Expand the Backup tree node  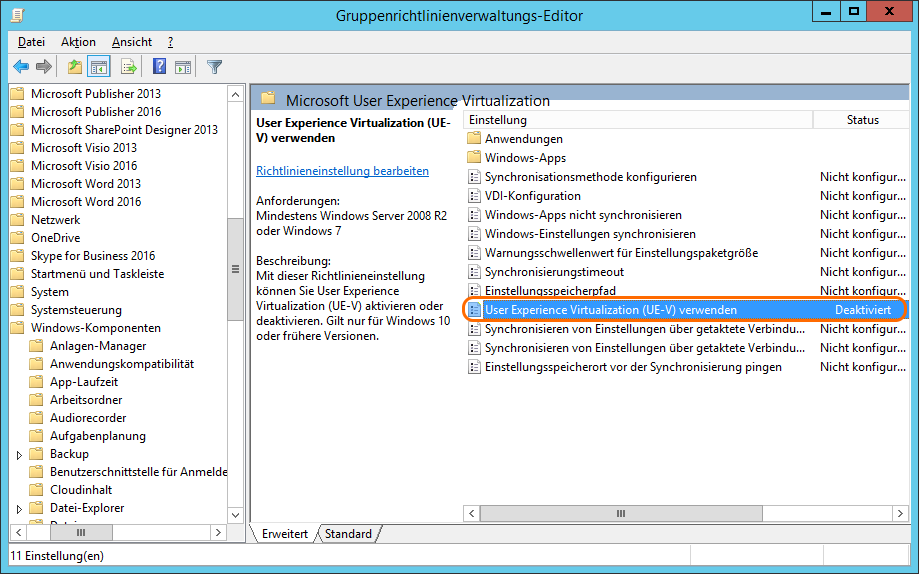point(19,454)
